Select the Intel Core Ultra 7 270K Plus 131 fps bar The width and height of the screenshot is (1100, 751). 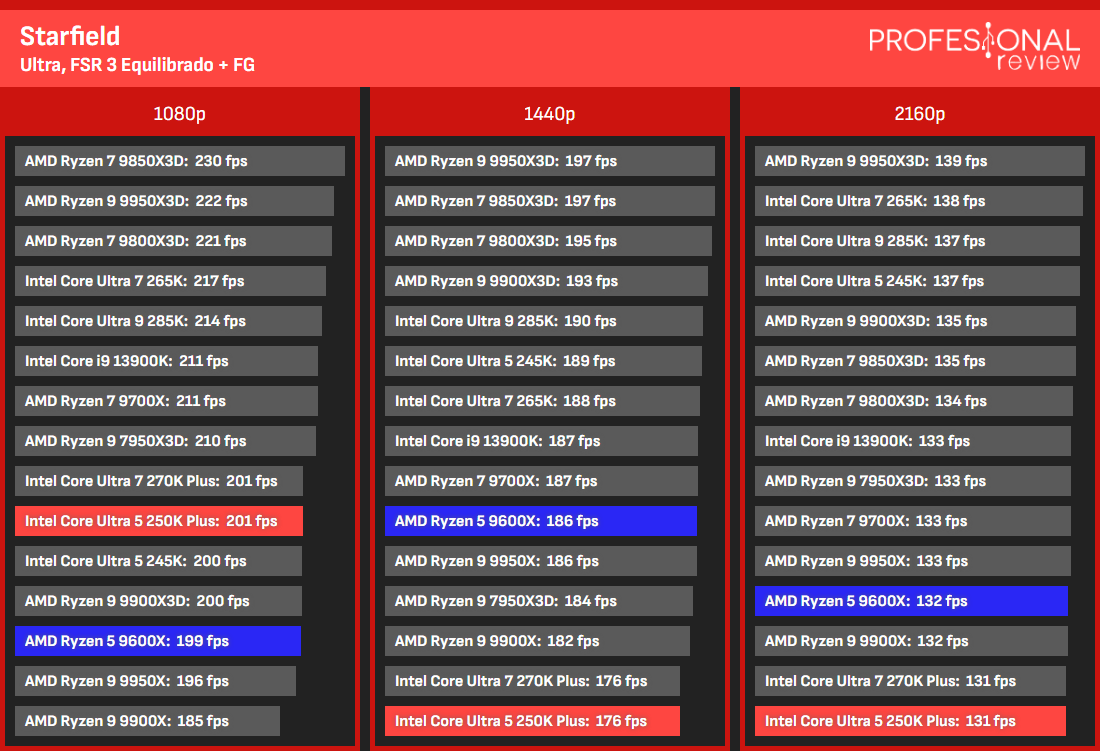(x=911, y=681)
